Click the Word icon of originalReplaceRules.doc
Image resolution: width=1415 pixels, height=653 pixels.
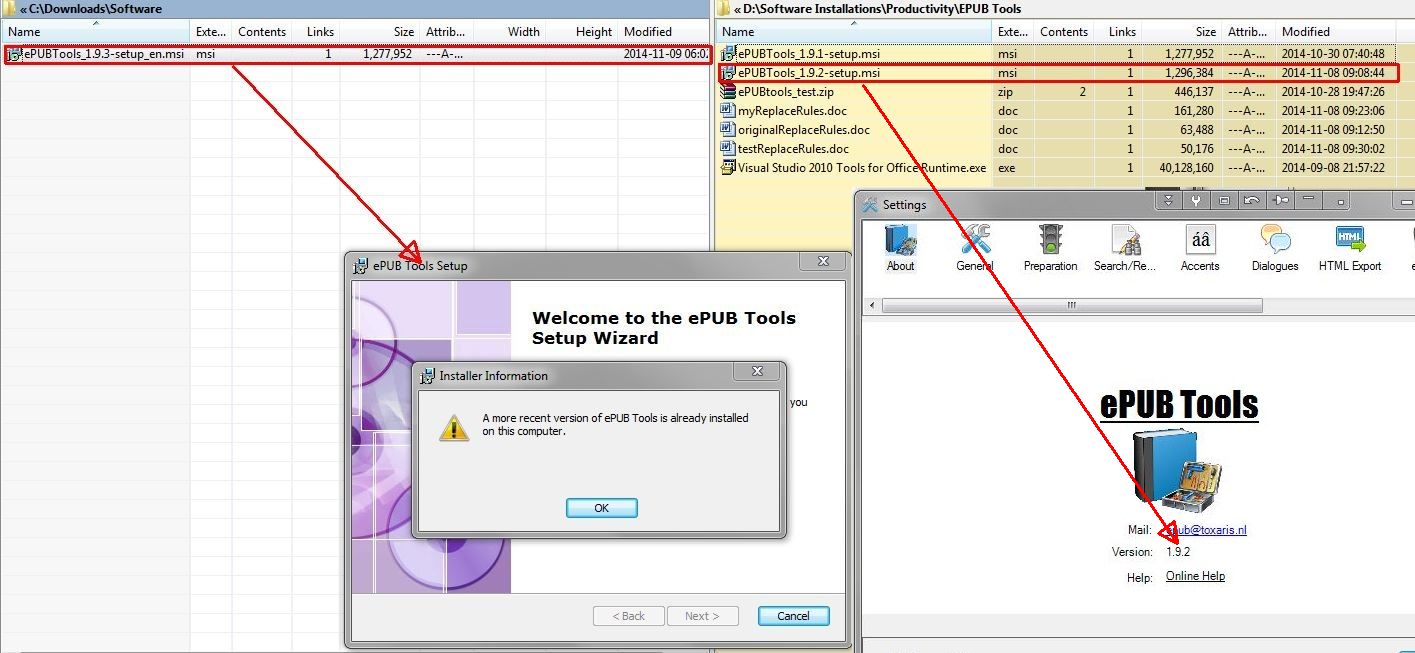[x=728, y=130]
